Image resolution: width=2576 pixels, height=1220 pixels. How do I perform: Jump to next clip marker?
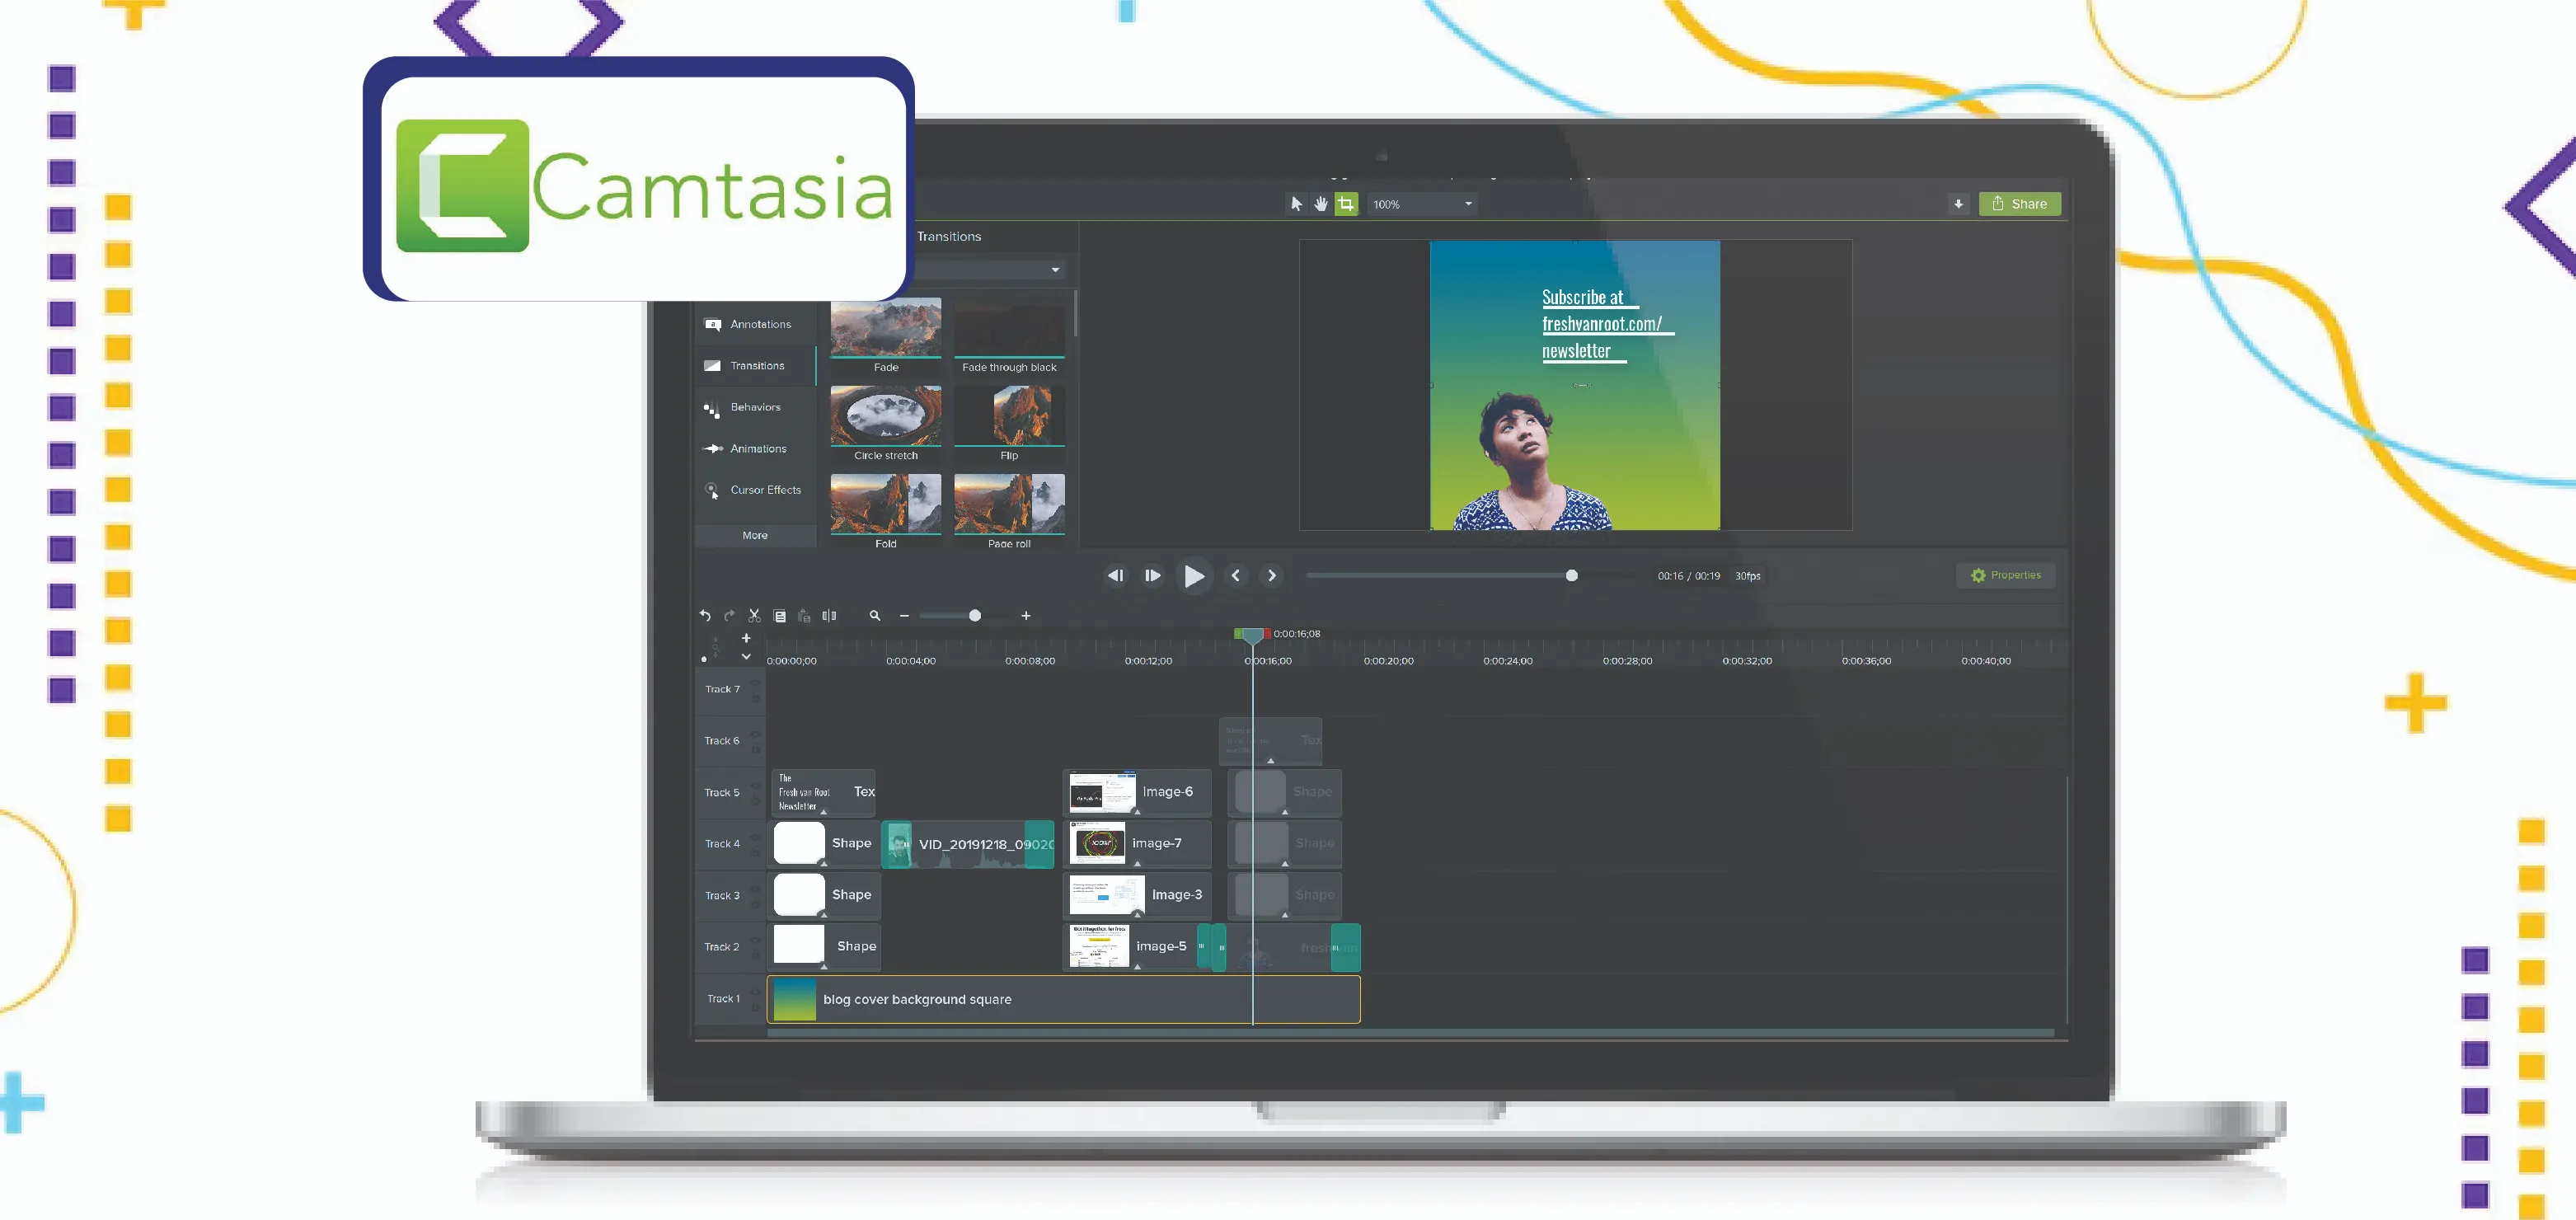[1272, 576]
